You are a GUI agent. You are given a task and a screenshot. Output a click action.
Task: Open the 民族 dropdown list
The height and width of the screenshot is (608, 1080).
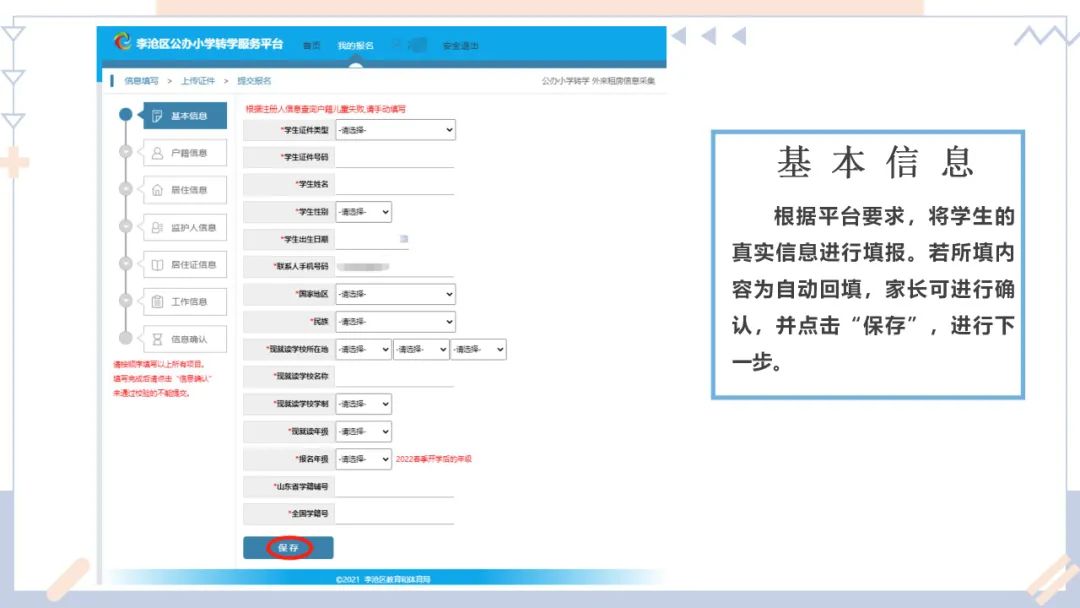click(397, 321)
